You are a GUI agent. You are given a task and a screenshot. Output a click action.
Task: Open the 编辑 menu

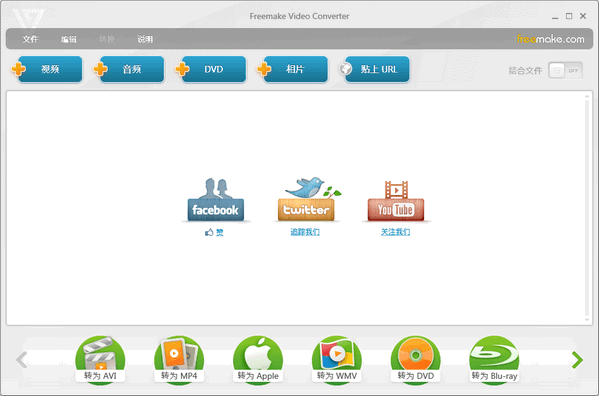[x=69, y=39]
